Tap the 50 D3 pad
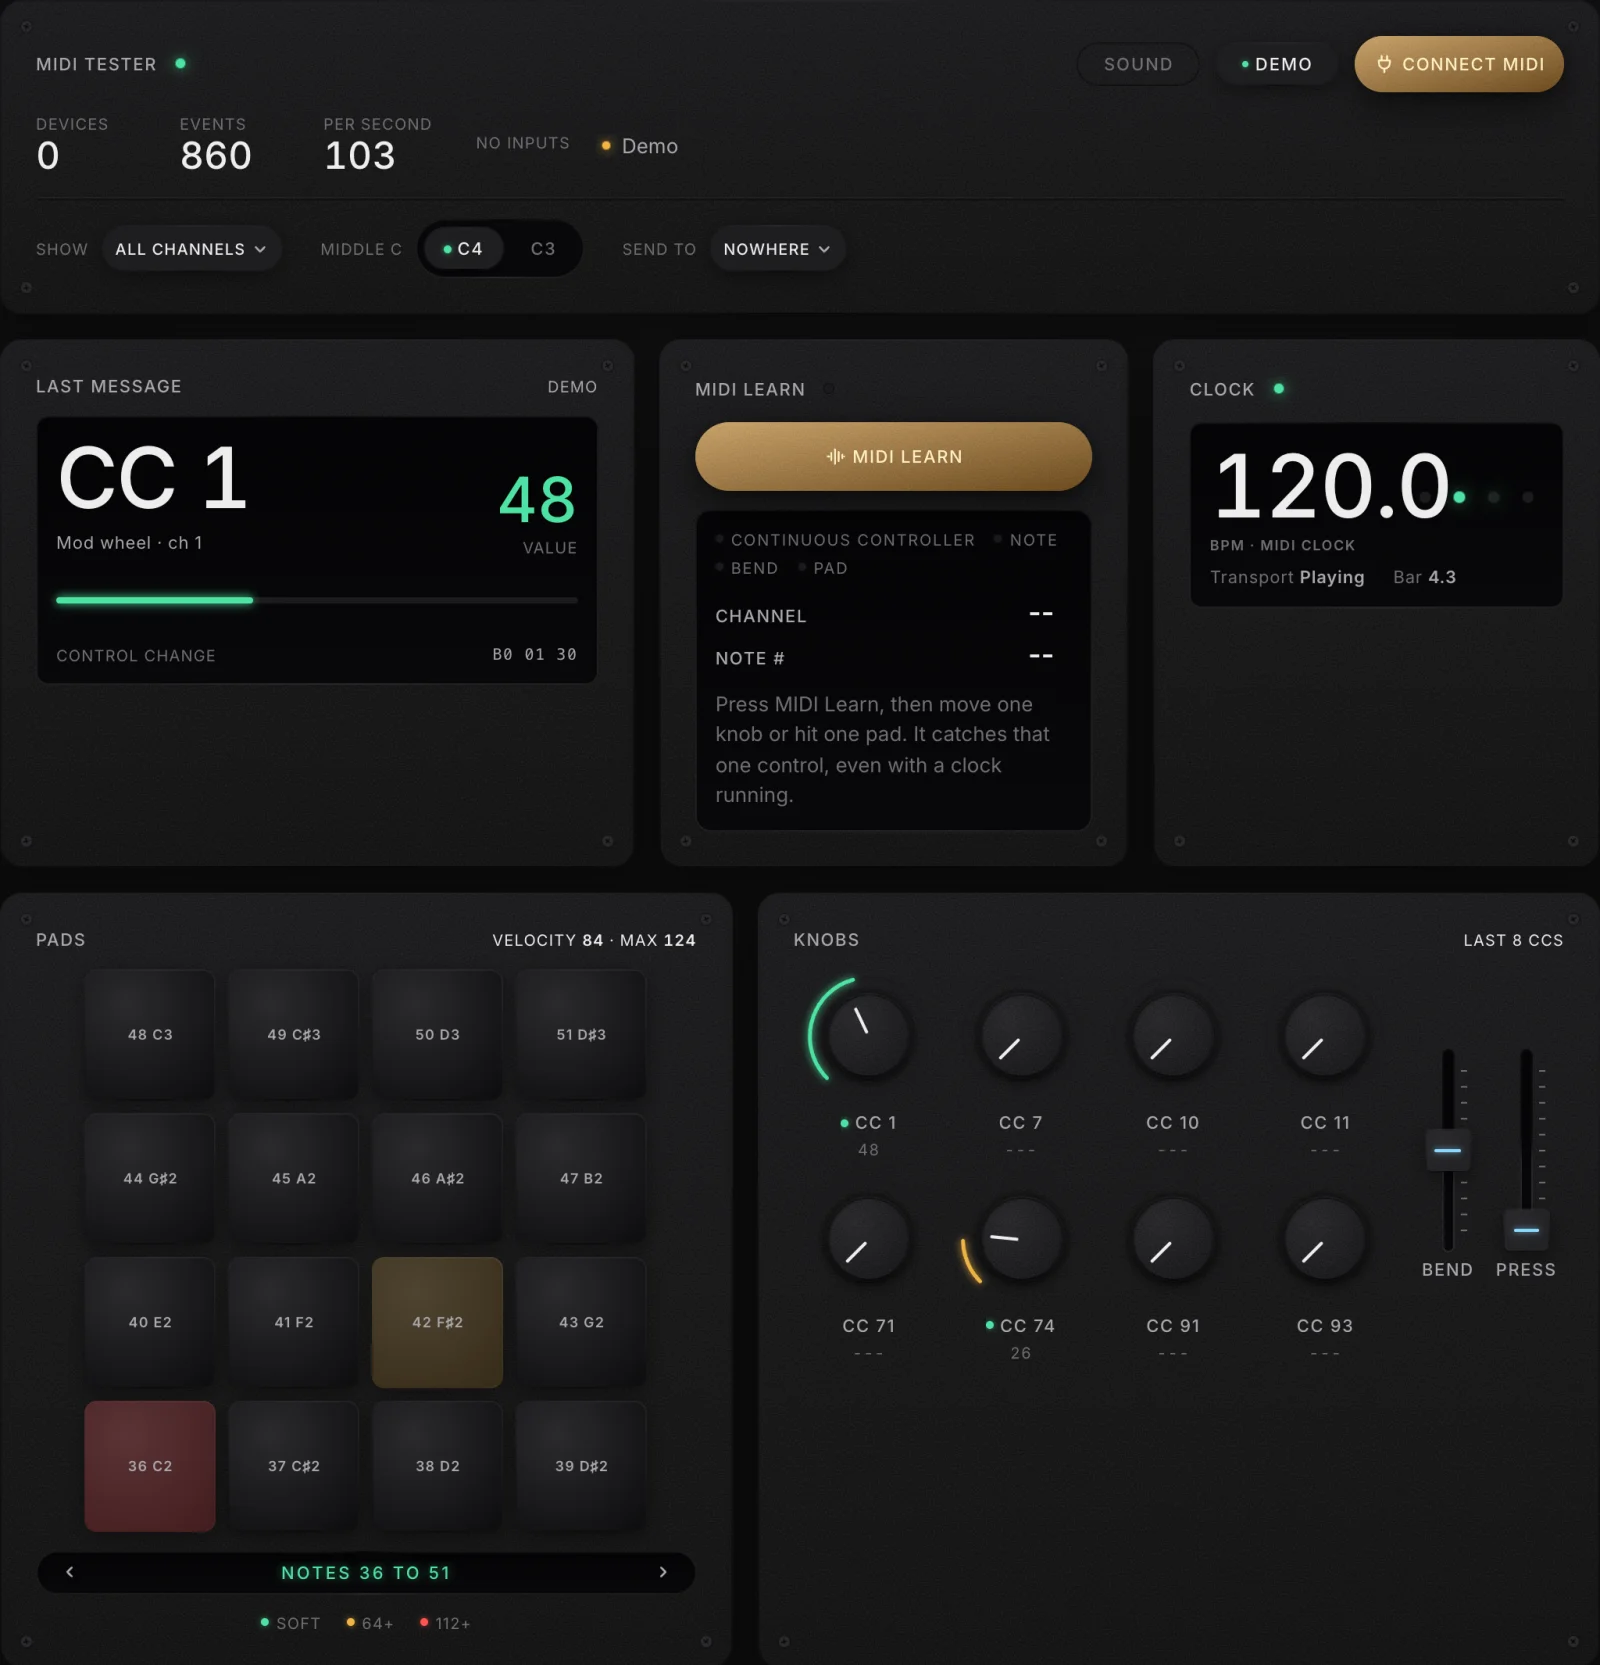 click(x=437, y=1034)
